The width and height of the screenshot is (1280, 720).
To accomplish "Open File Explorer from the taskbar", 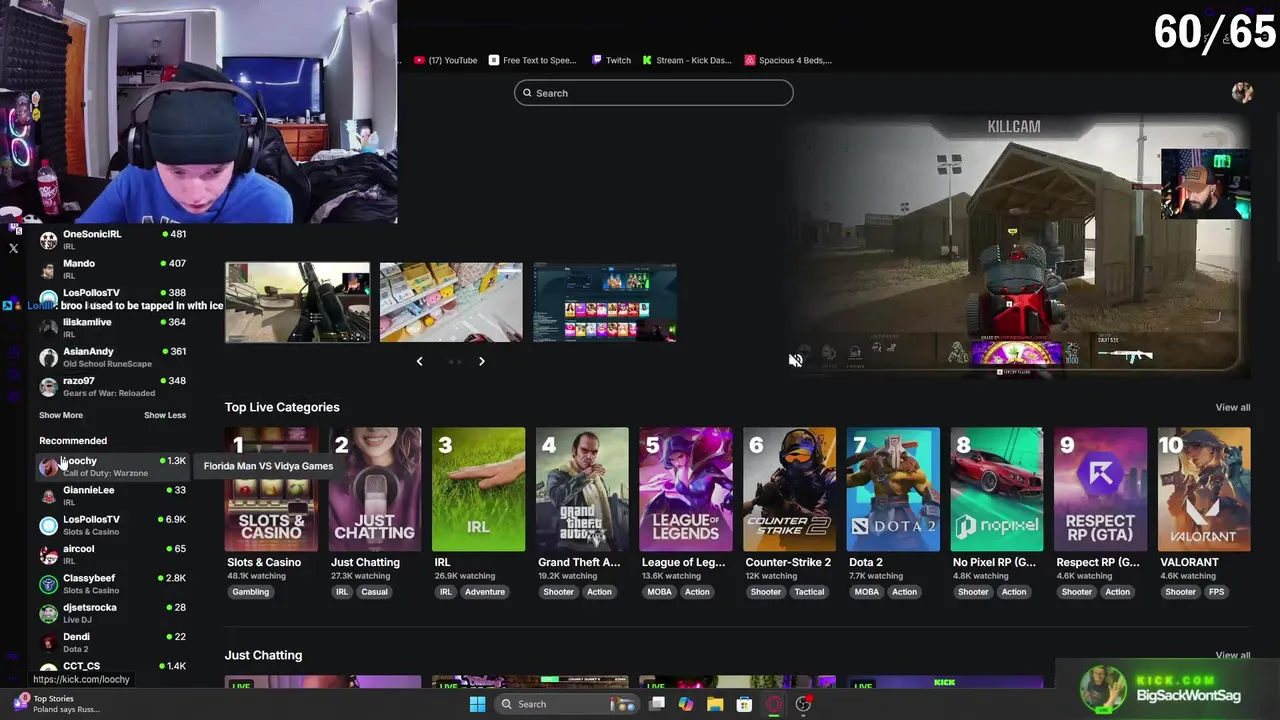I will pyautogui.click(x=715, y=704).
